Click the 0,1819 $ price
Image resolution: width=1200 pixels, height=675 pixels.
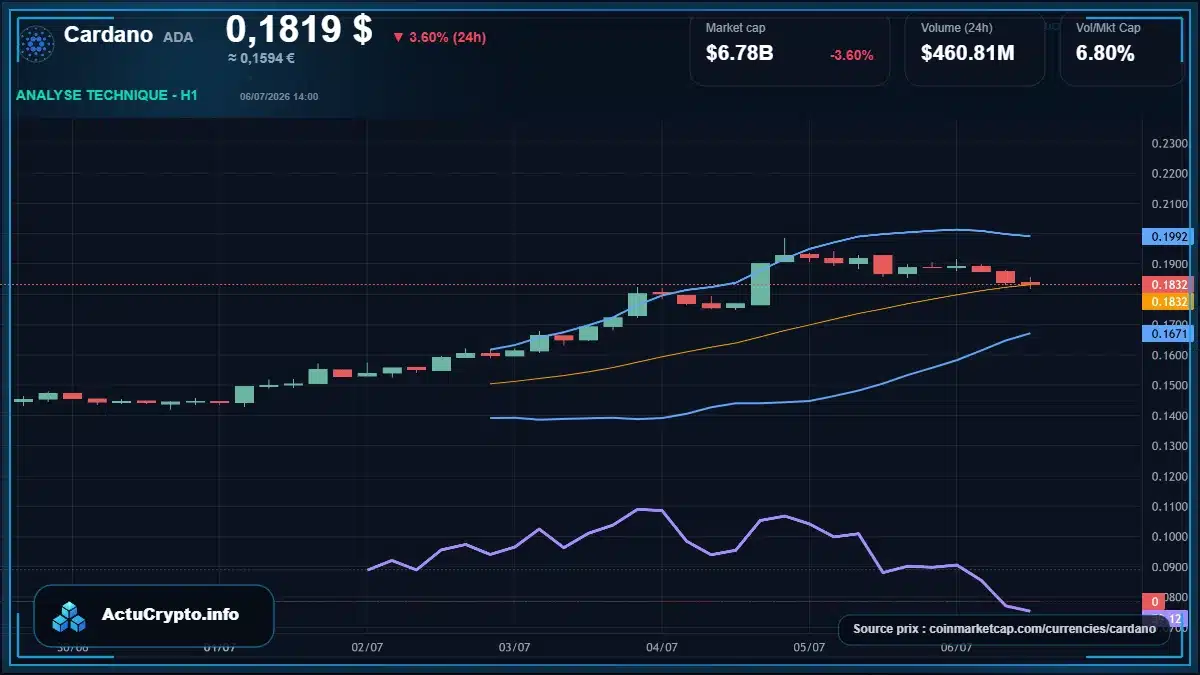coord(299,29)
